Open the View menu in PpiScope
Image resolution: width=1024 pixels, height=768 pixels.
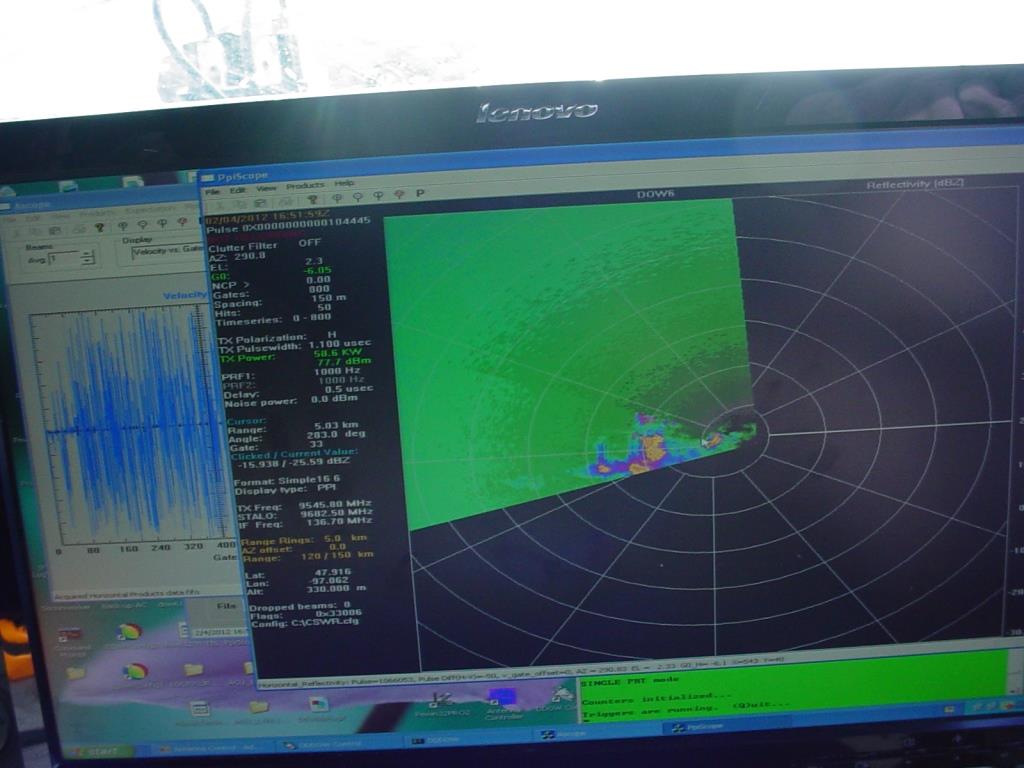click(x=266, y=188)
